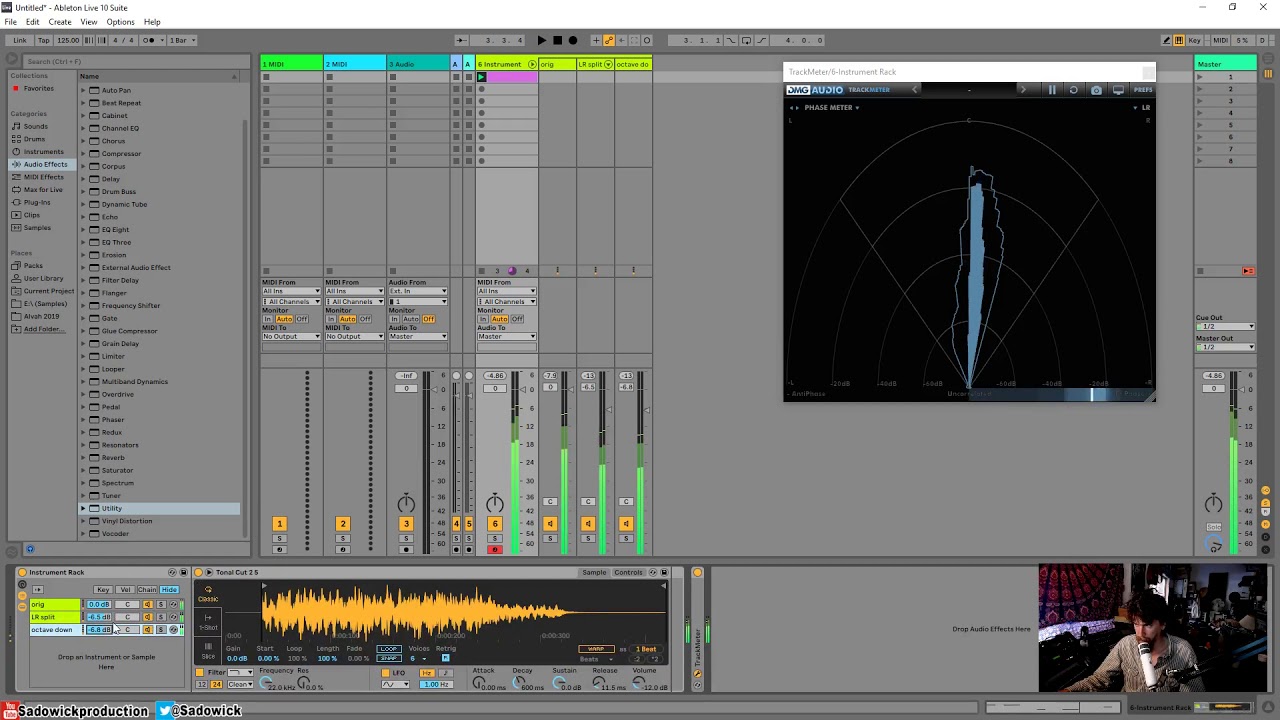Go to the previous TrackMeter preset arrow
The image size is (1280, 720).
tap(914, 90)
